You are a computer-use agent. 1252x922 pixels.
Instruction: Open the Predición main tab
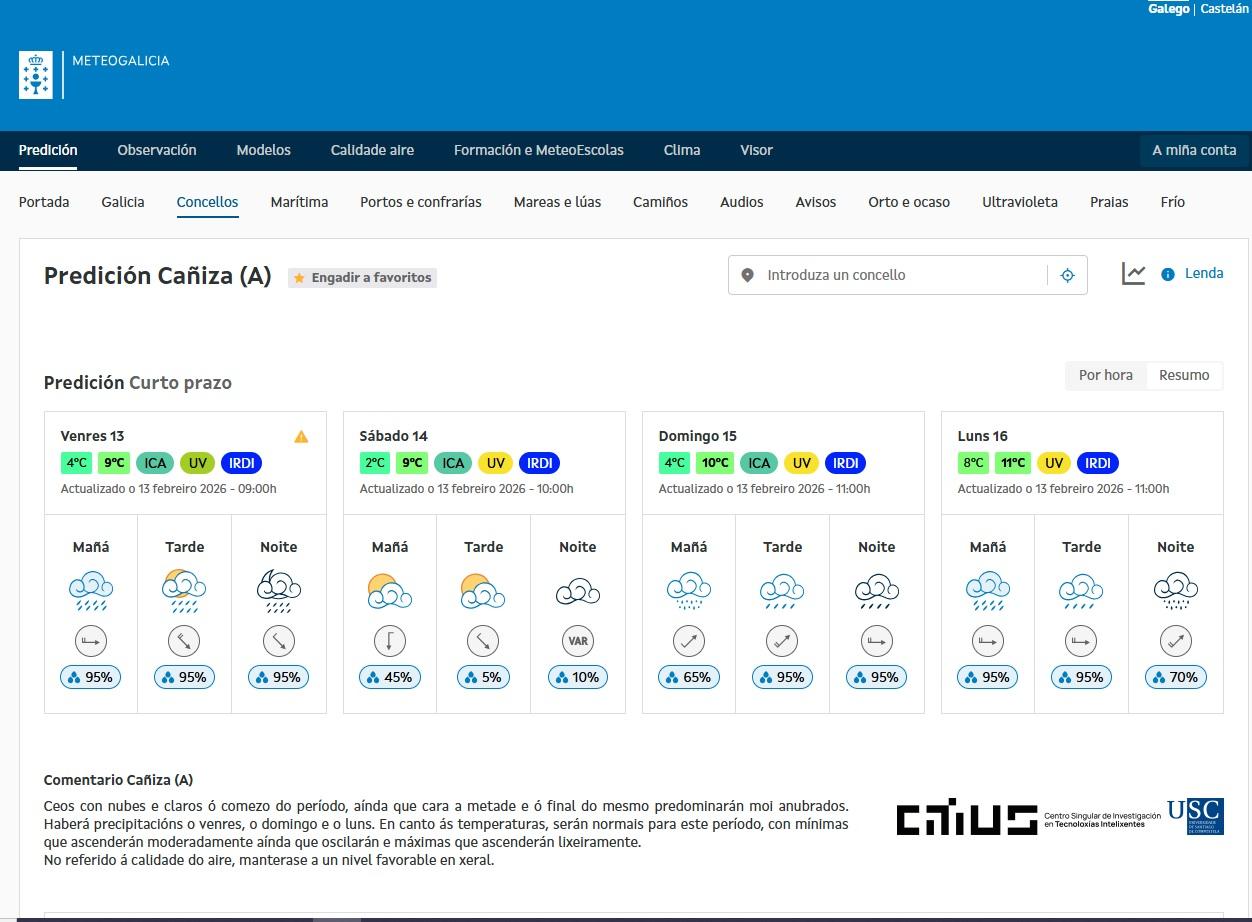48,150
